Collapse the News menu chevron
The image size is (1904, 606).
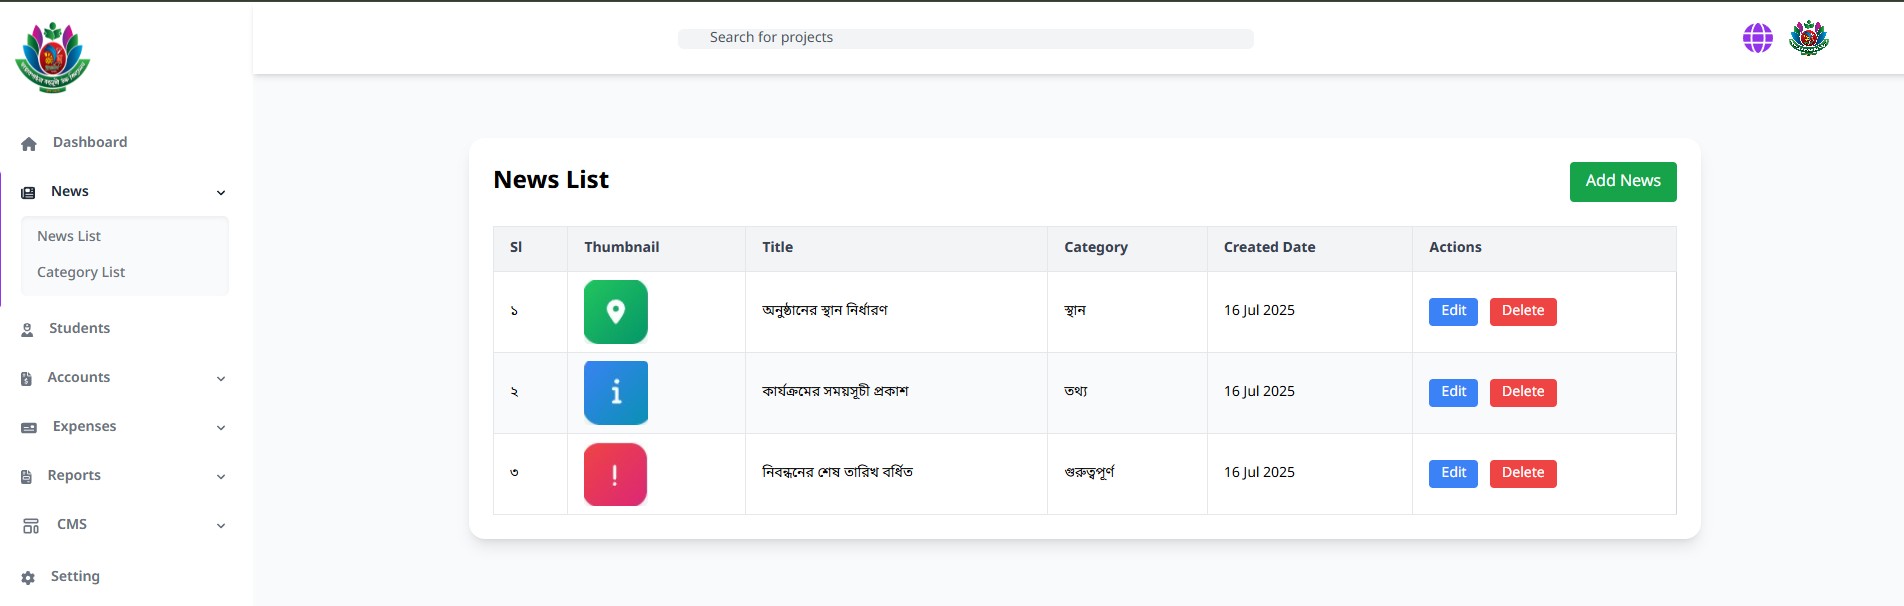[221, 193]
